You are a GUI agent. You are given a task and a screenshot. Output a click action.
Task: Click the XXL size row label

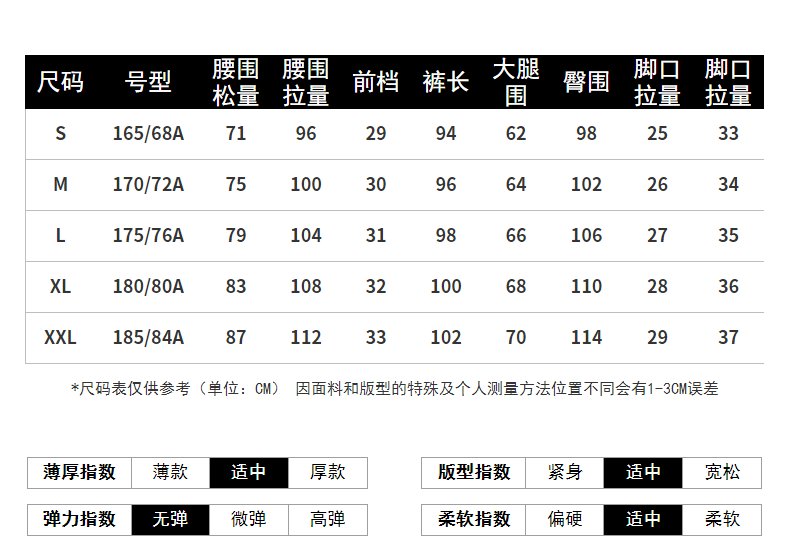60,338
